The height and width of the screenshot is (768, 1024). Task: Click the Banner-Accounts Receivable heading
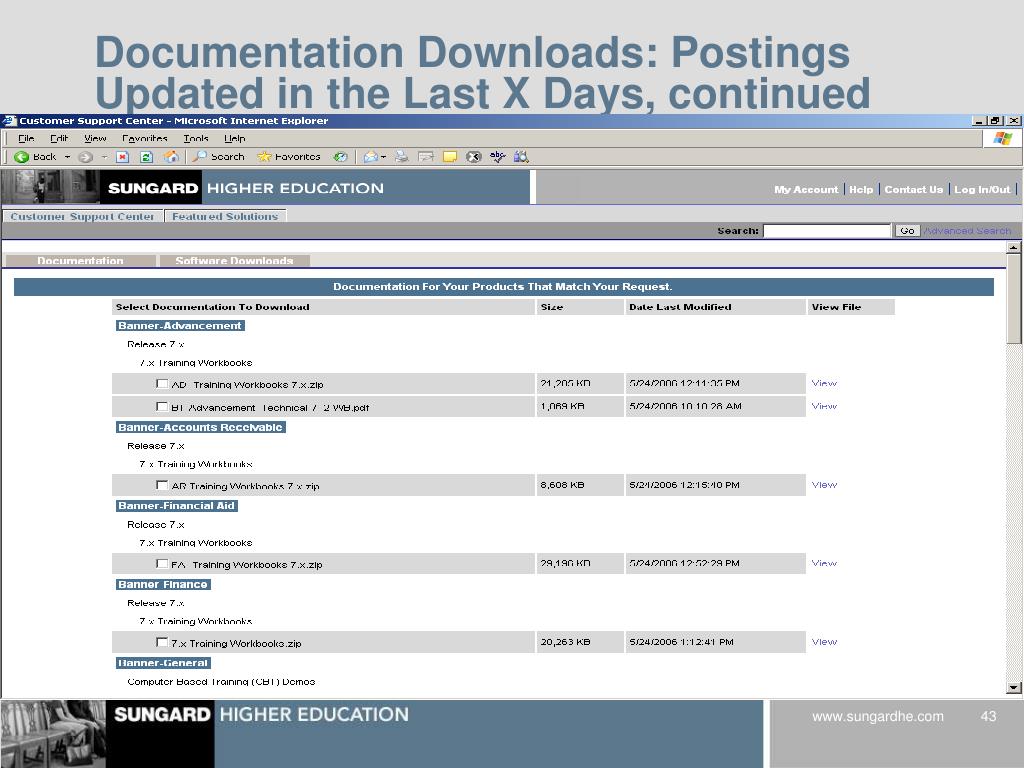(x=200, y=427)
